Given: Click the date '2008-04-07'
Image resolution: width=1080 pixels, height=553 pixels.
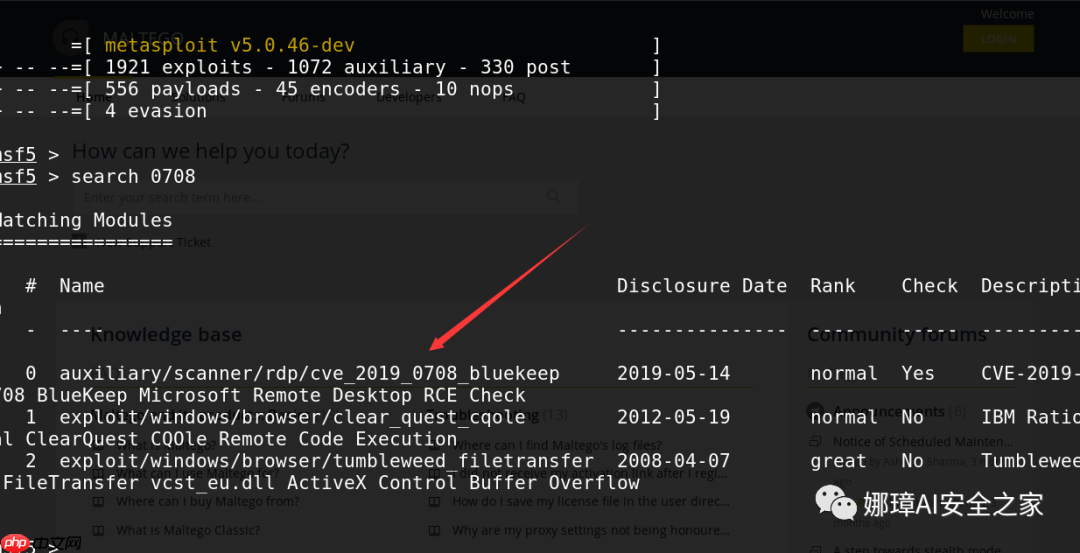Looking at the screenshot, I should coord(674,461).
